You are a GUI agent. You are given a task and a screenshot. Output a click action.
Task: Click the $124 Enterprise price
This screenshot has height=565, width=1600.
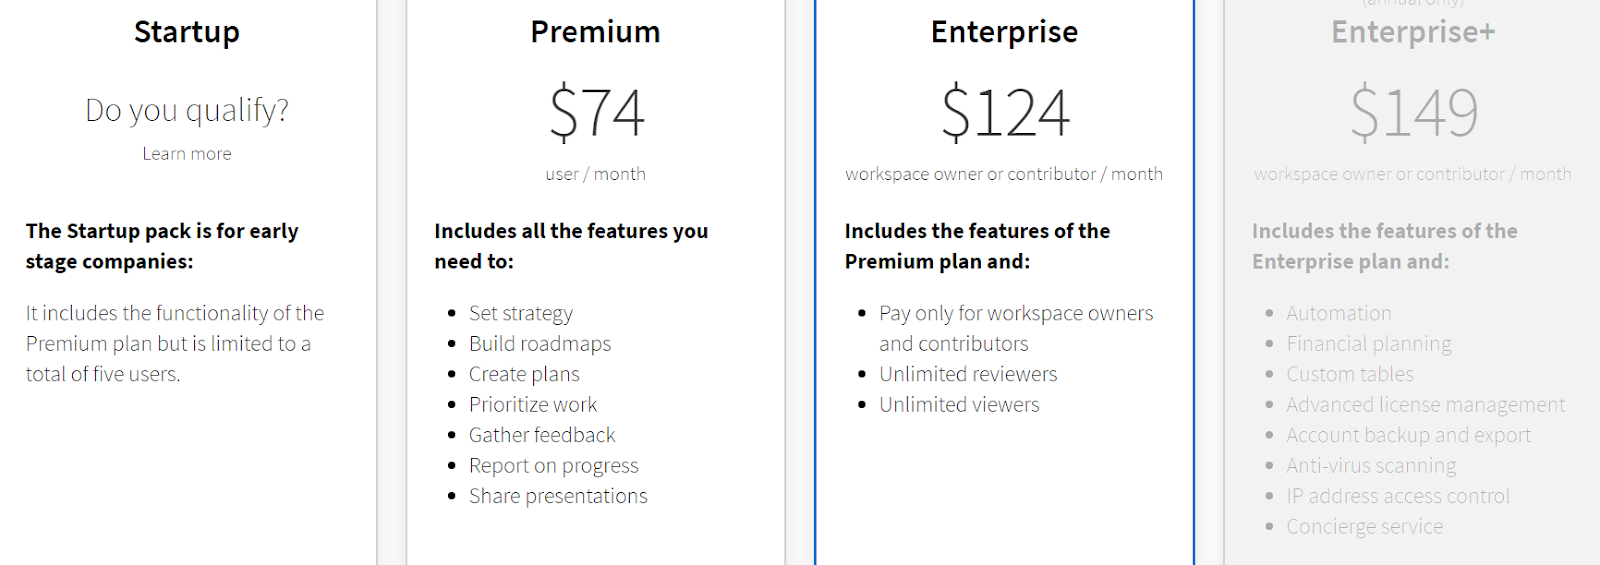(1005, 112)
